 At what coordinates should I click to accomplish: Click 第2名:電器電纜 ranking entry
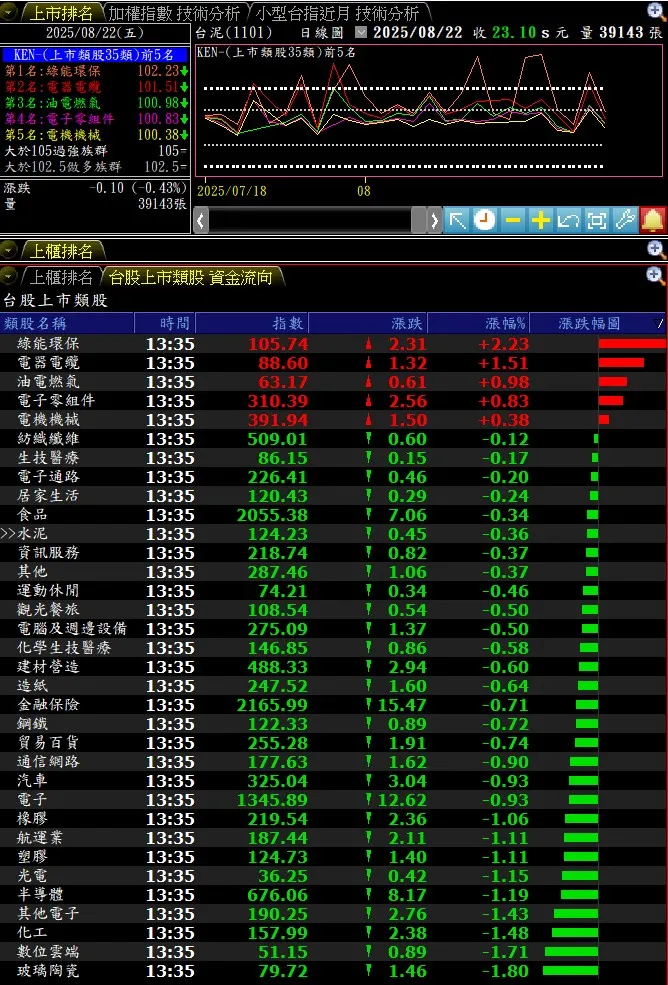(96, 87)
